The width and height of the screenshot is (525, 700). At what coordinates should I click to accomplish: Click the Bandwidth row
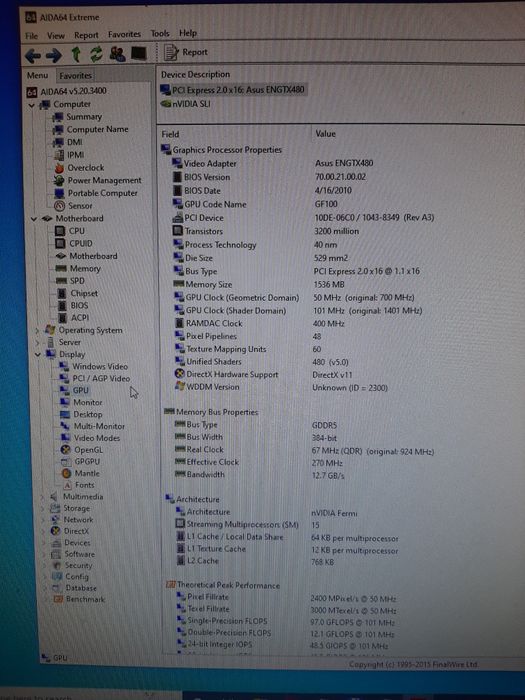(x=260, y=475)
